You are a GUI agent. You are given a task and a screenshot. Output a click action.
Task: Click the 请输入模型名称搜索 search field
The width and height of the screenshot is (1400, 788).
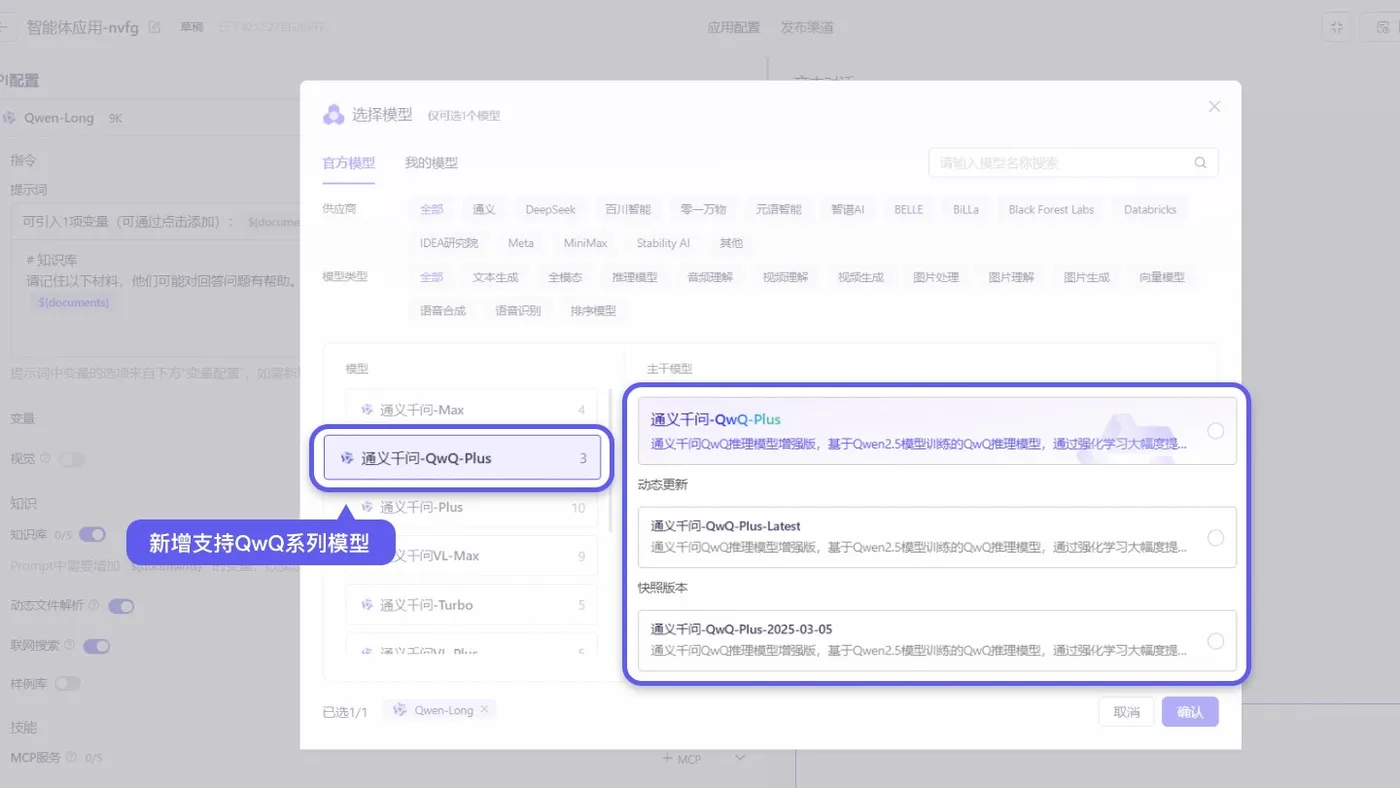point(1073,163)
